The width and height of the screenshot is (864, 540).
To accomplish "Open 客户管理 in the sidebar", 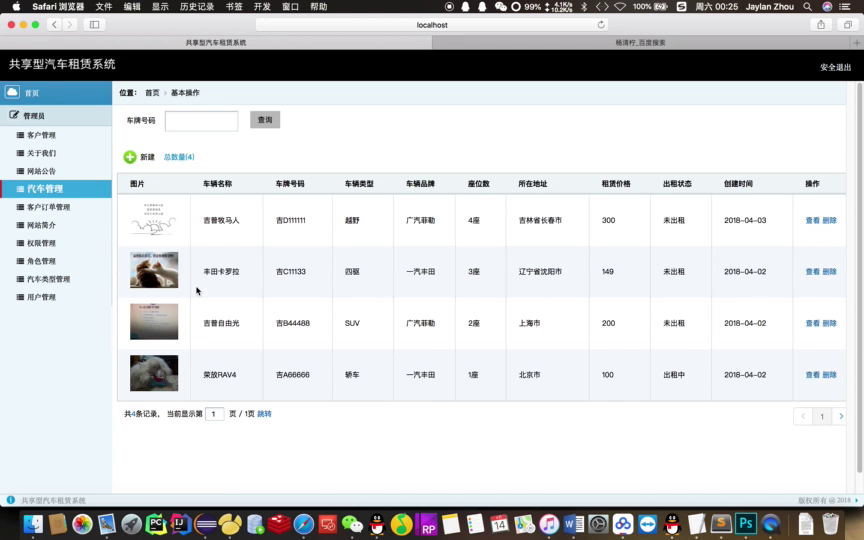I will (41, 135).
